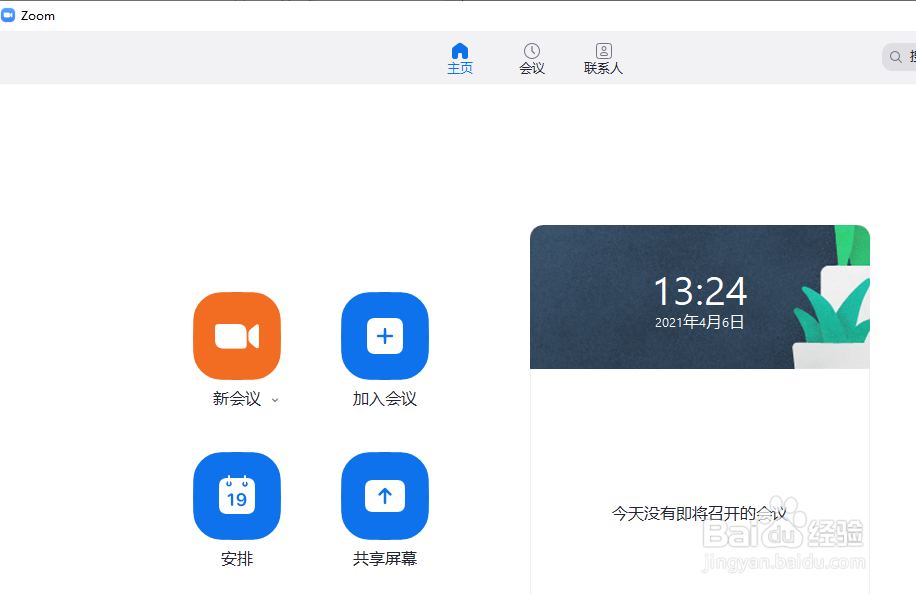Screen dimensions: 916x594
Task: Click the 共享屏幕 label text
Action: click(385, 558)
